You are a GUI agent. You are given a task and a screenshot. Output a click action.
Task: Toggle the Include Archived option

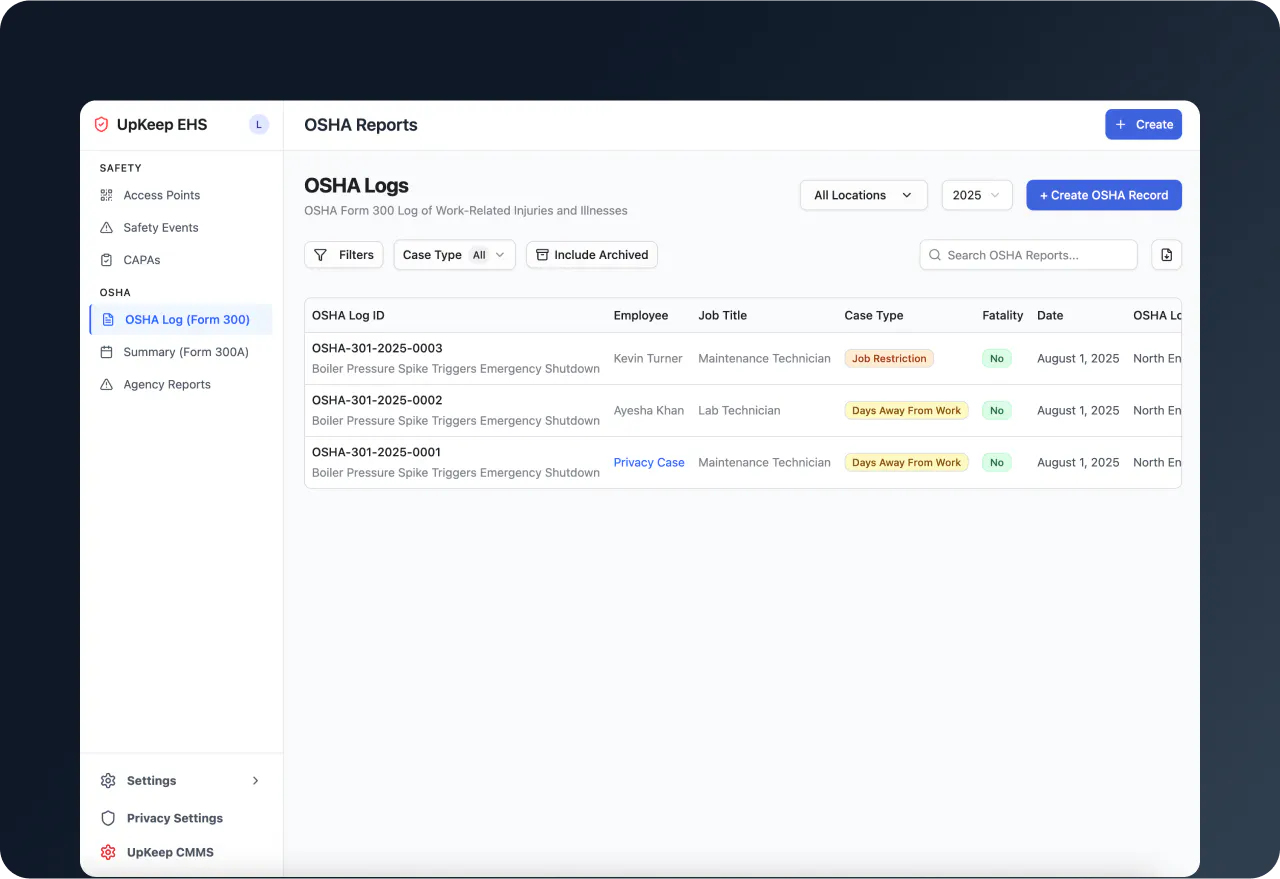591,255
